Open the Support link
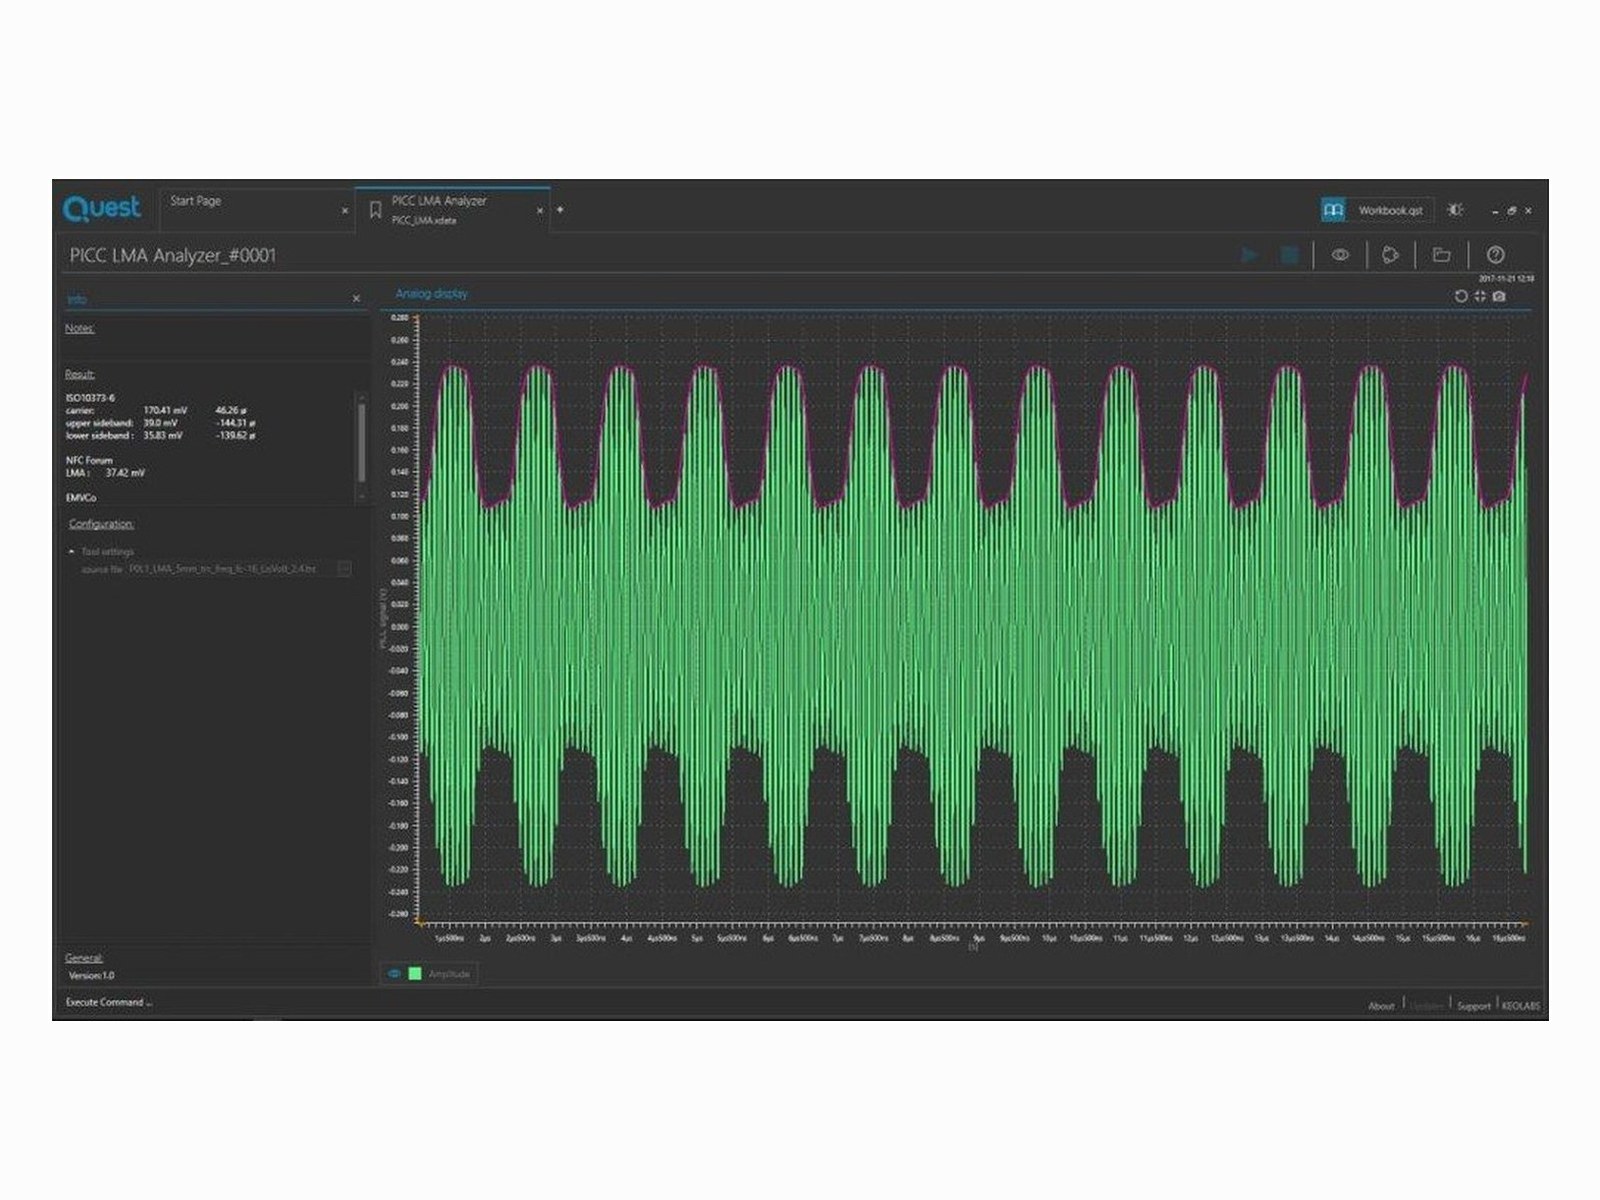This screenshot has width=1600, height=1200. click(1473, 1006)
